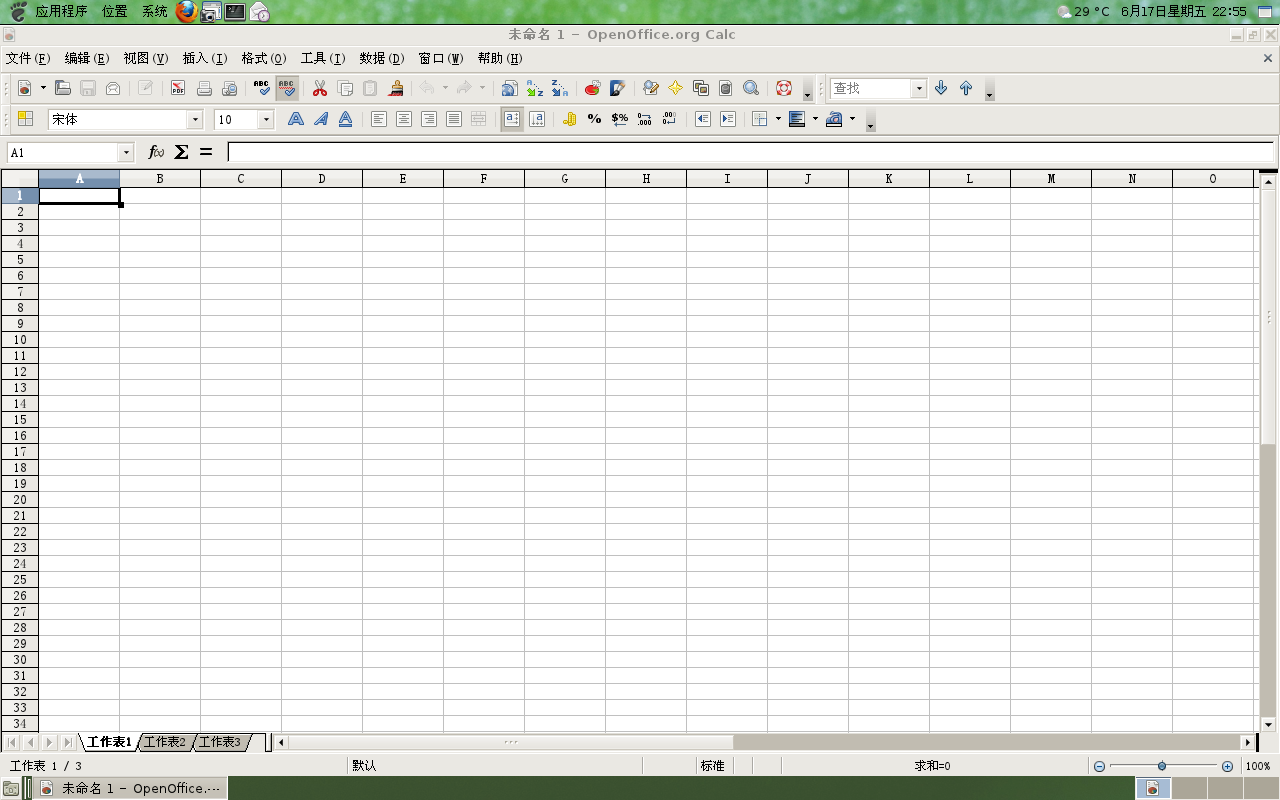Switch to the 工作表3 sheet tab
The height and width of the screenshot is (800, 1280).
point(220,742)
